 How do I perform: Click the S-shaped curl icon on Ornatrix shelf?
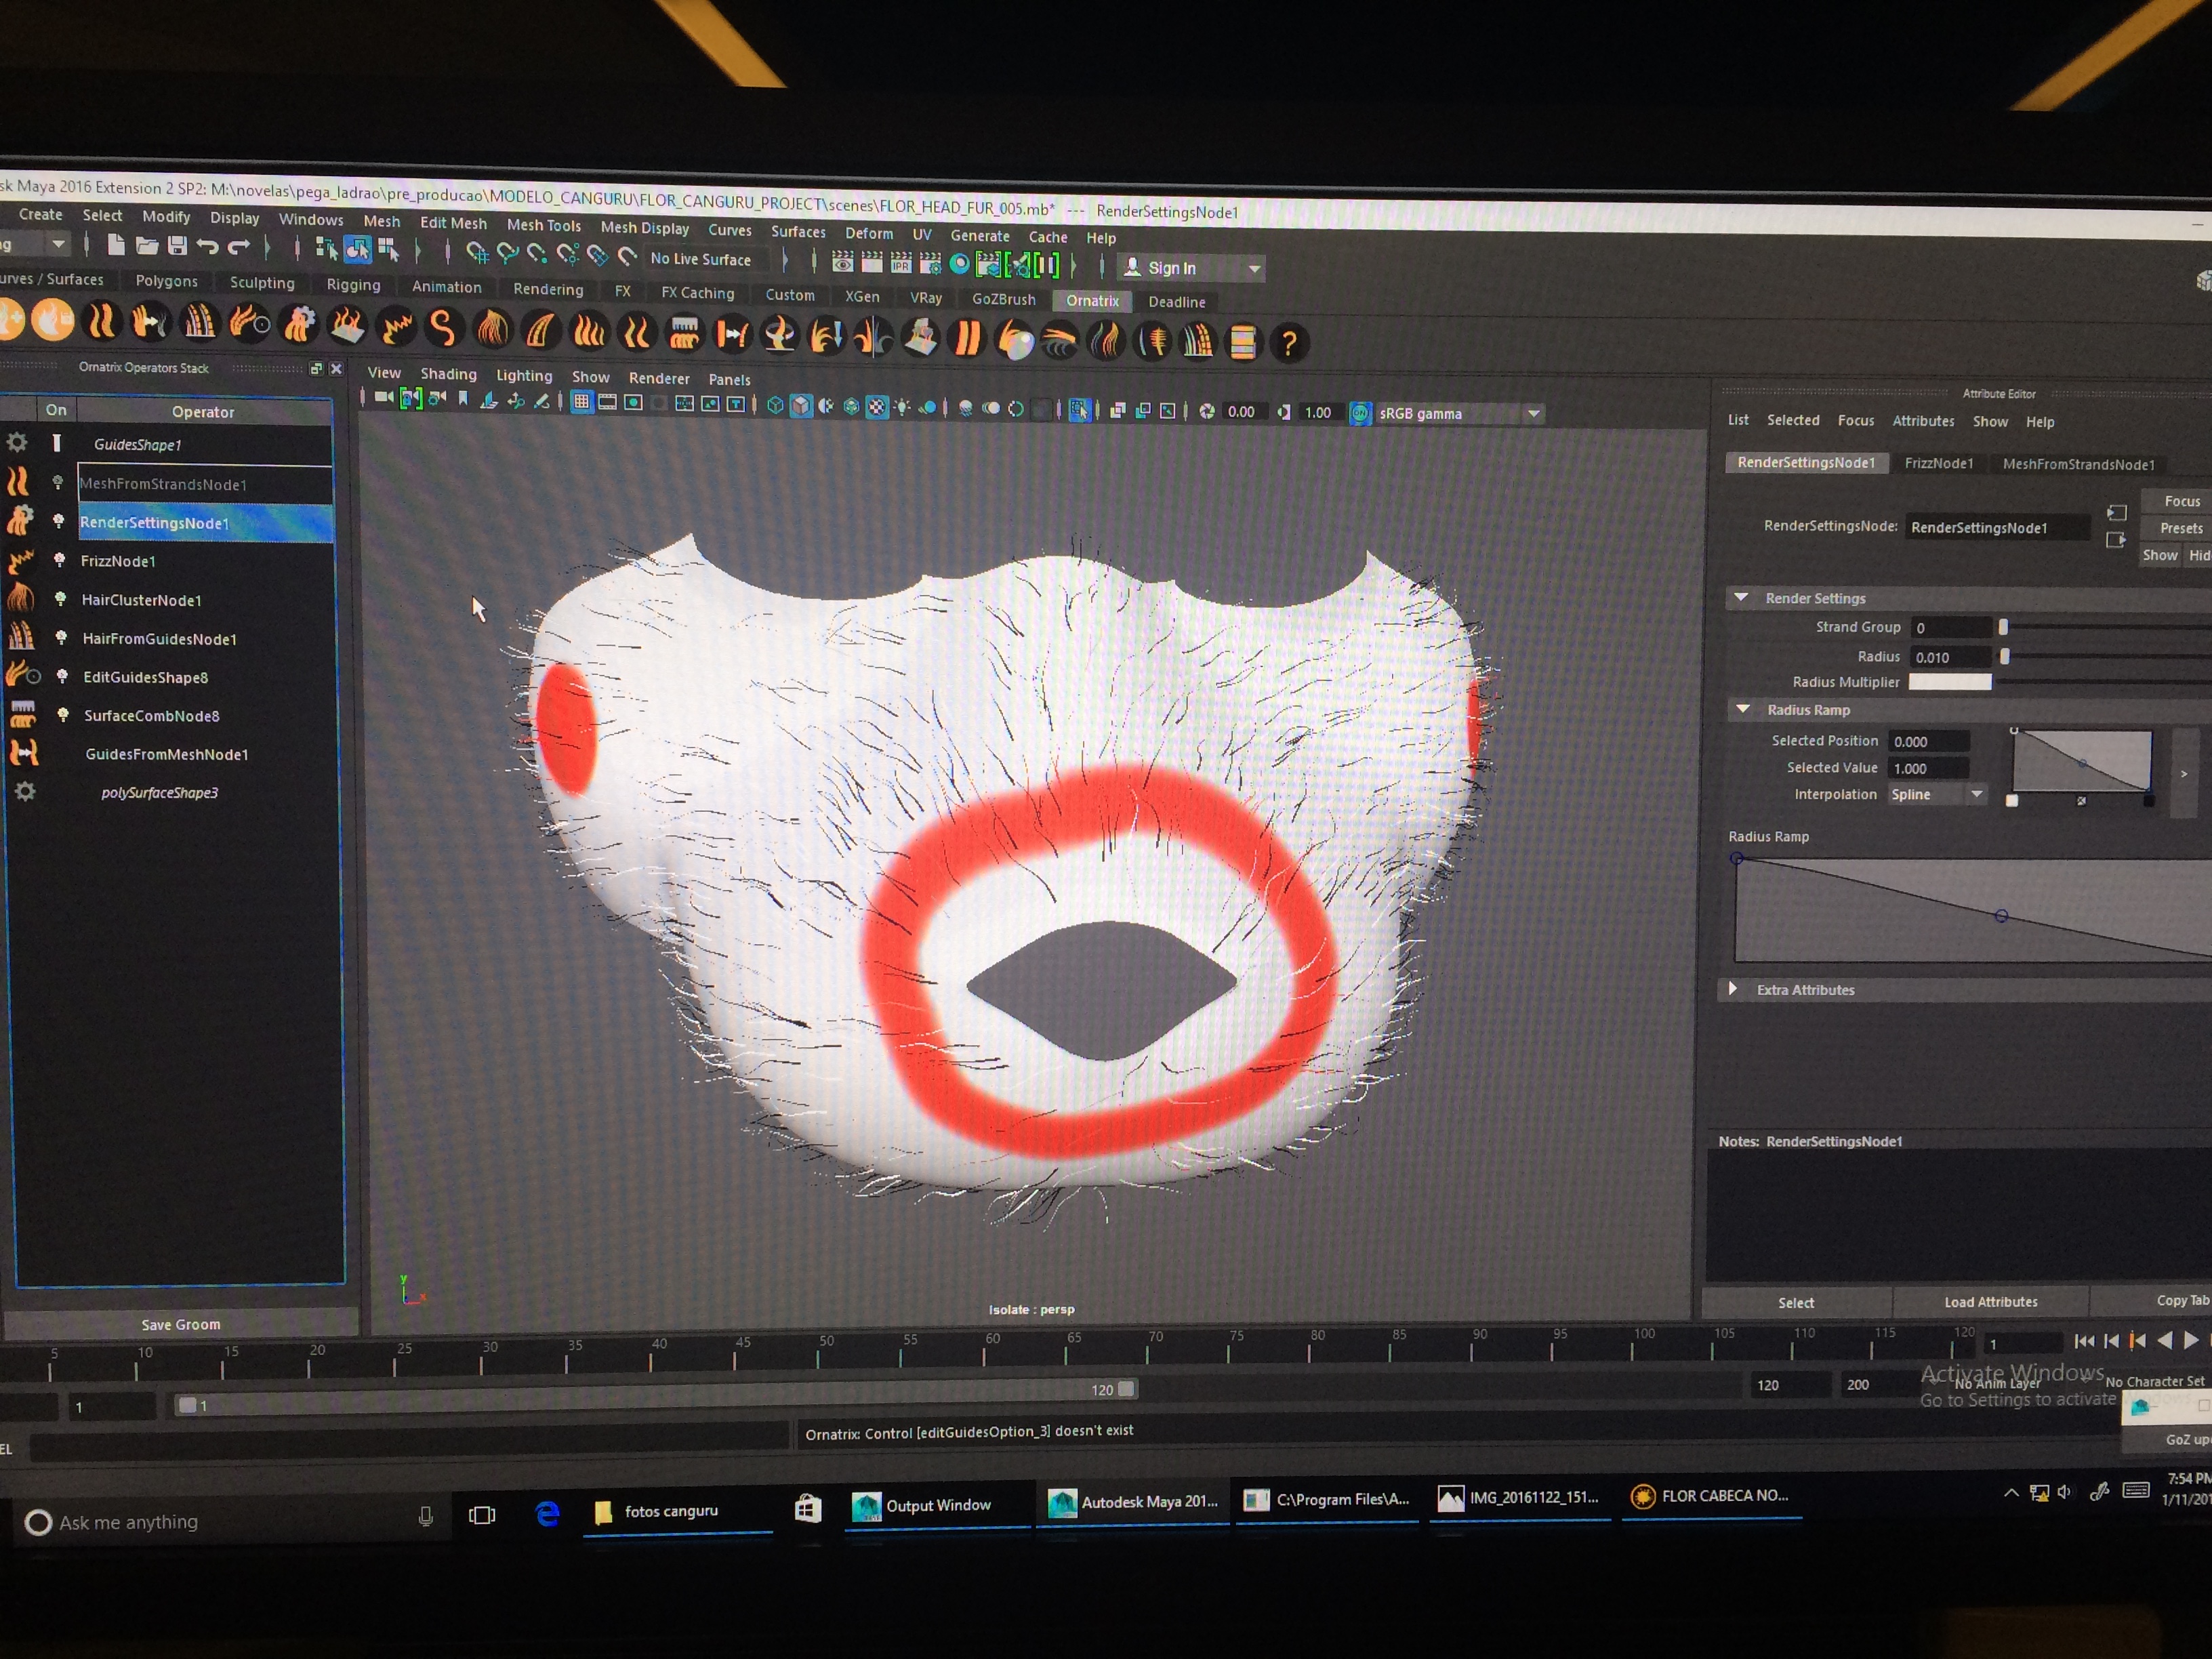click(x=442, y=328)
